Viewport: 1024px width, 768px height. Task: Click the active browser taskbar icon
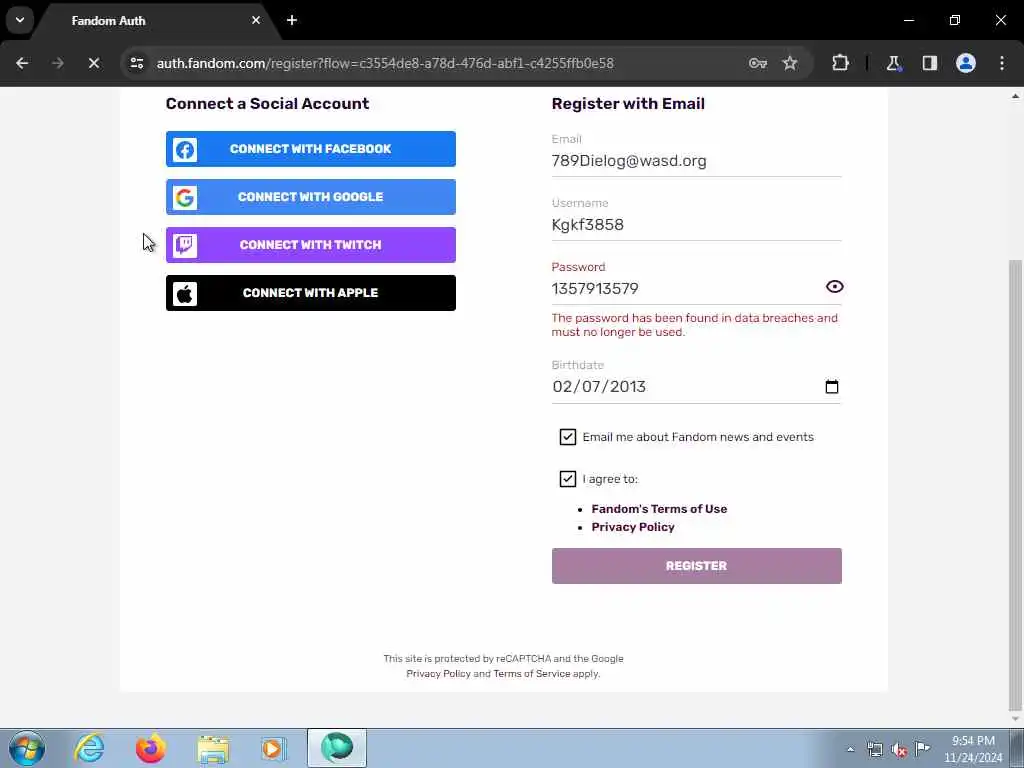pyautogui.click(x=337, y=748)
